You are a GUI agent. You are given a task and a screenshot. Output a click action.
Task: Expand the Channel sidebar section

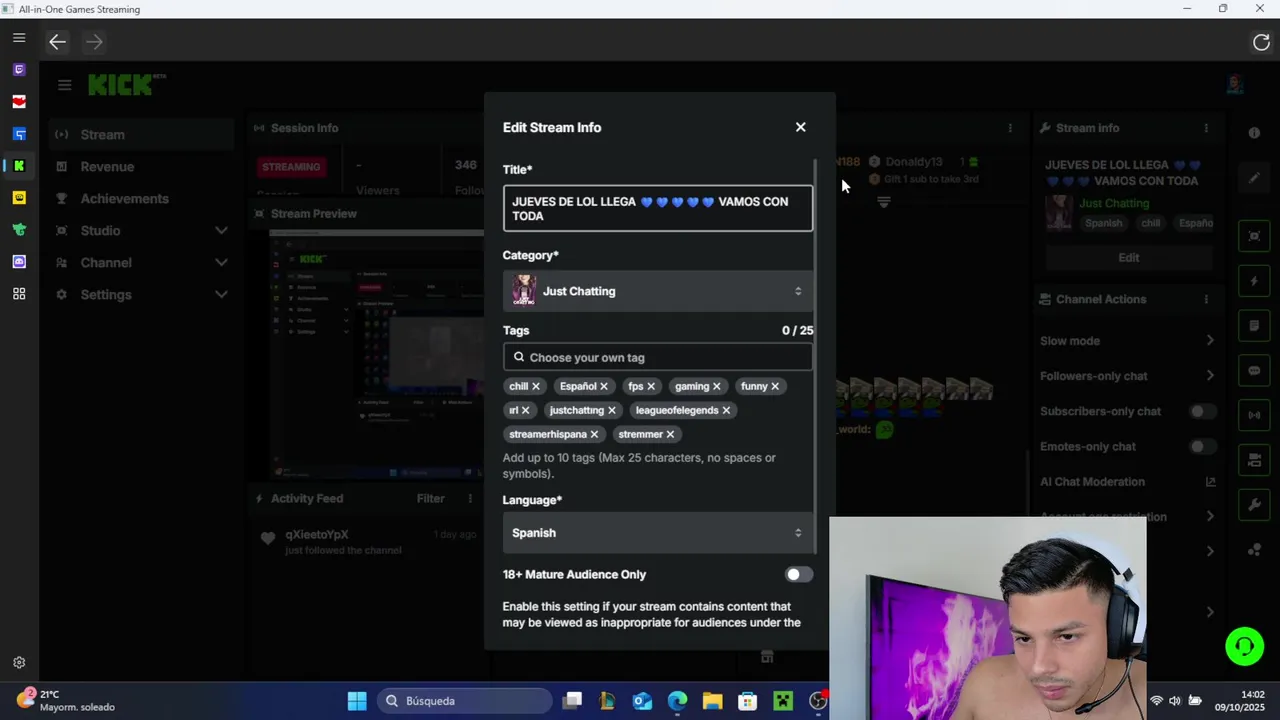(221, 262)
